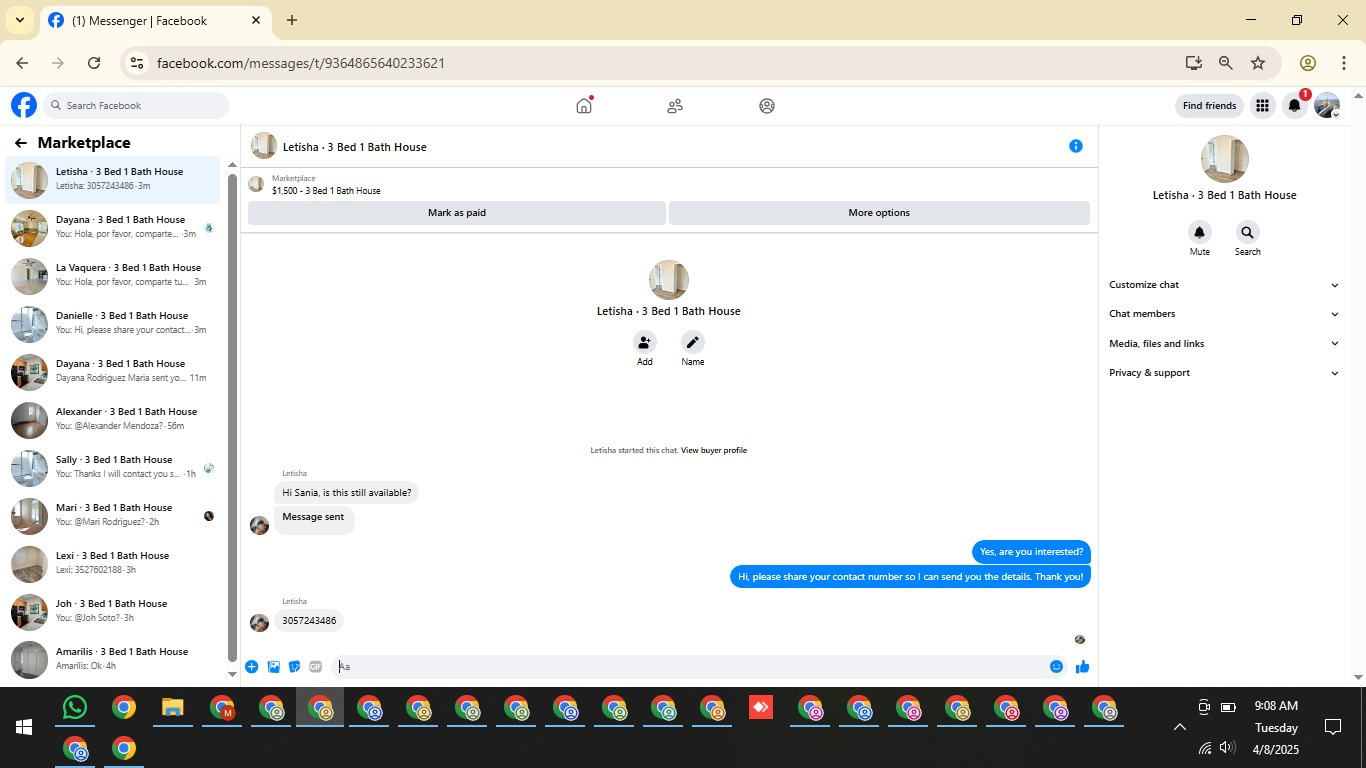Viewport: 1366px width, 768px height.
Task: Add people using the Add icon
Action: (x=645, y=342)
